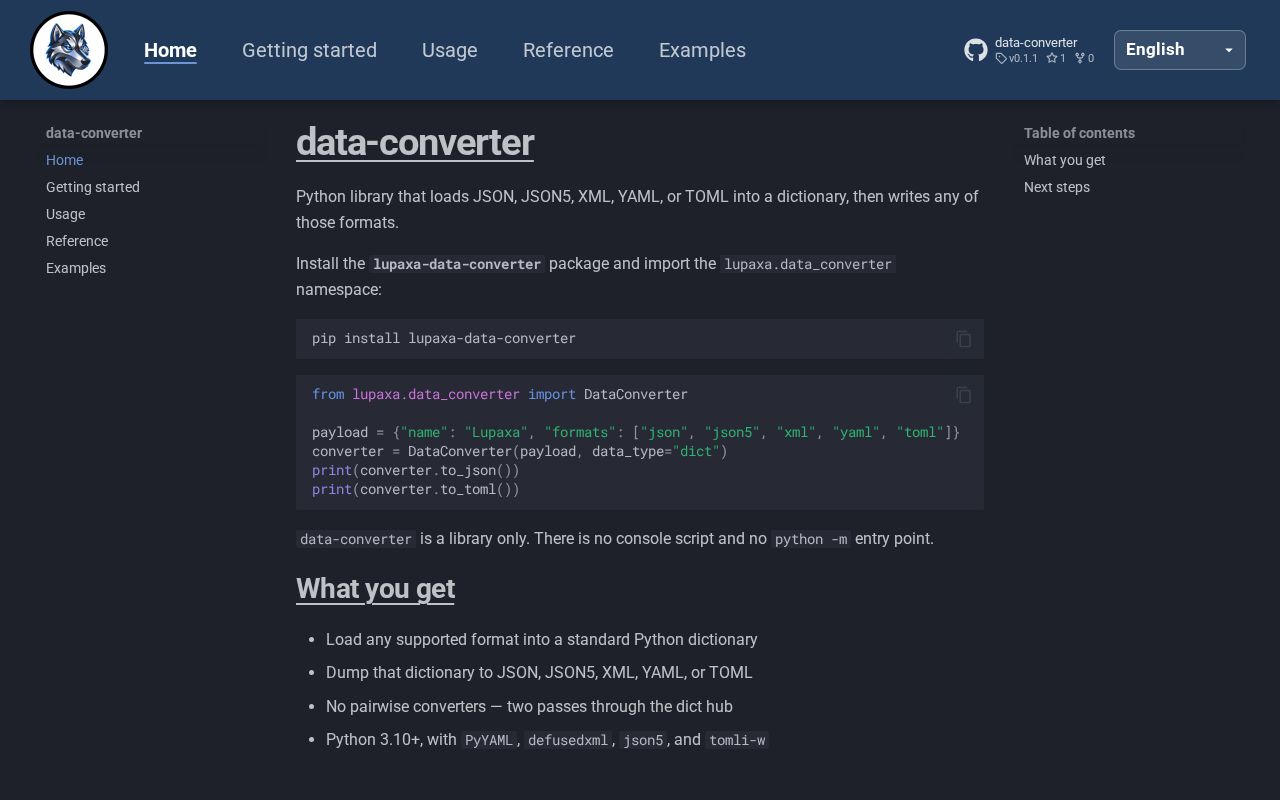Select the Home tab in the header

[x=170, y=50]
